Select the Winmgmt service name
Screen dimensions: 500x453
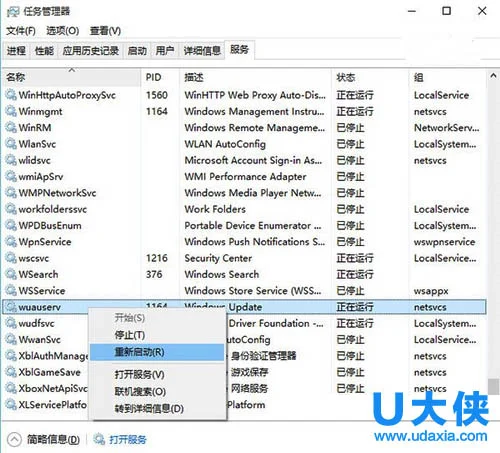(40, 111)
